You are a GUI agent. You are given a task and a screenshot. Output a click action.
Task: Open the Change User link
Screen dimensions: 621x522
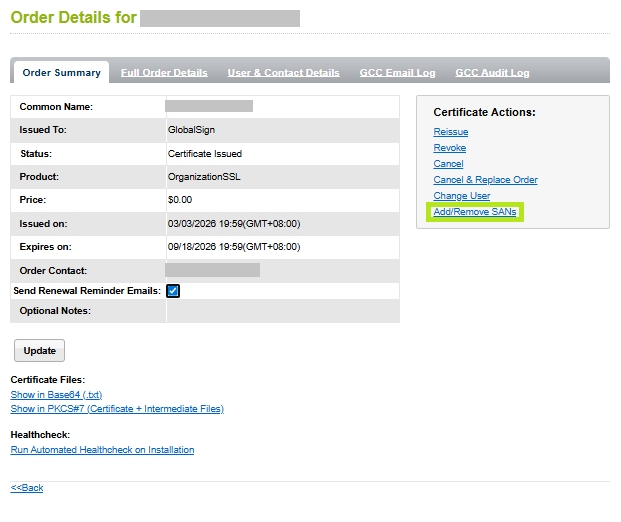pyautogui.click(x=461, y=196)
